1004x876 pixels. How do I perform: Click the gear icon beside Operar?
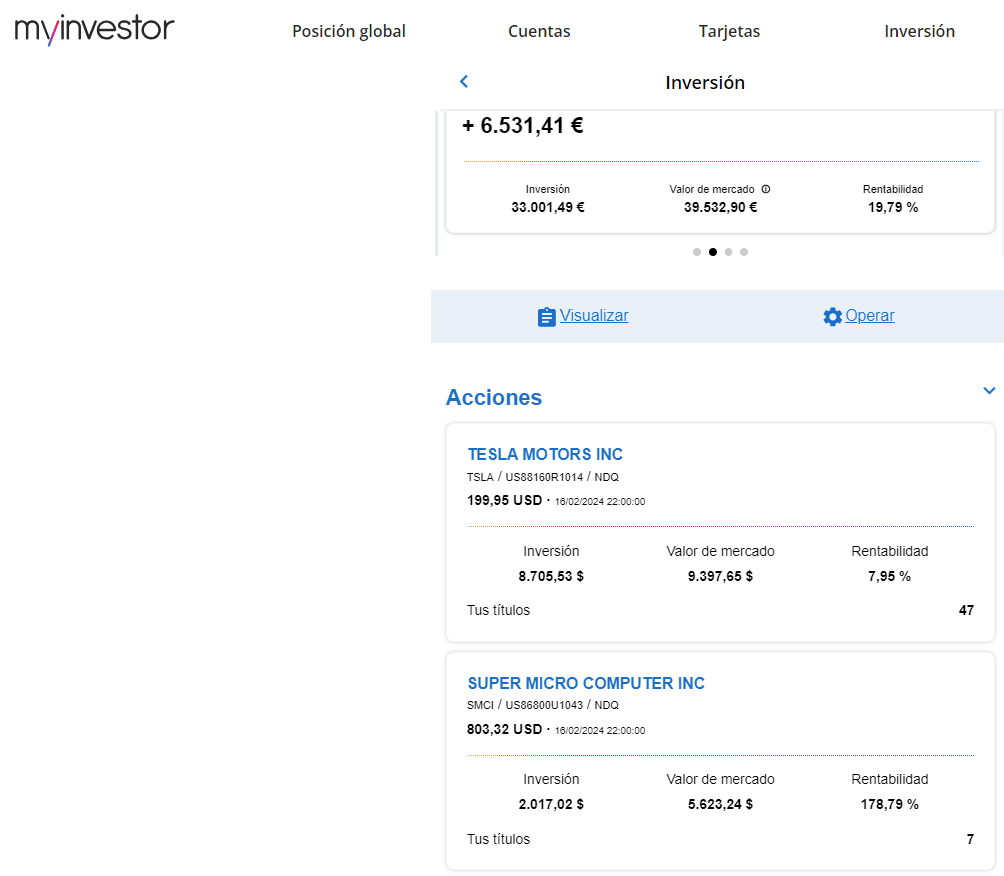point(832,316)
